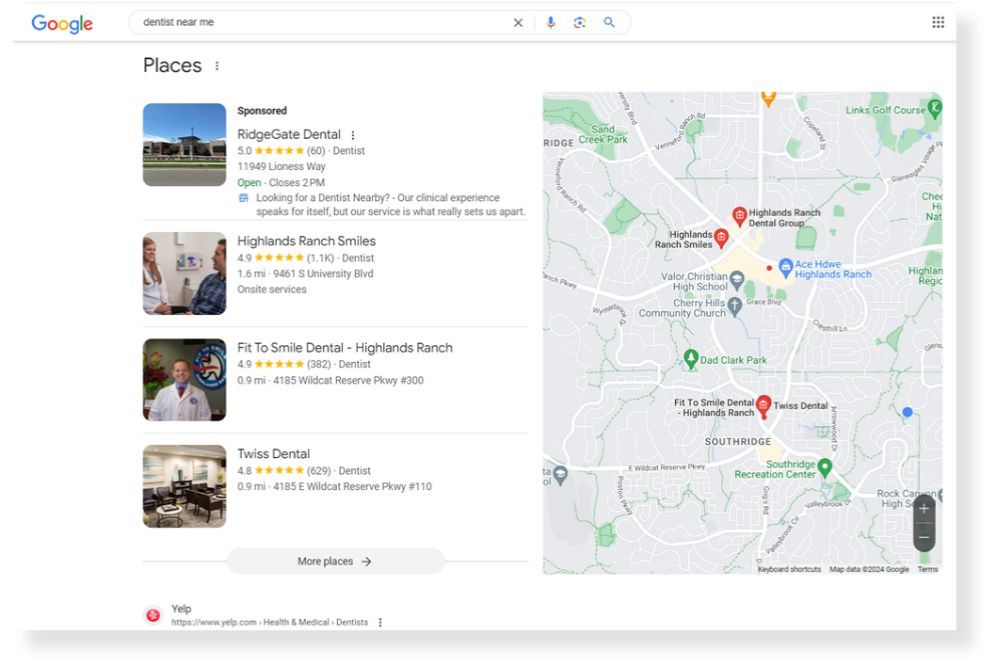Open the Places section options menu
The width and height of the screenshot is (1000, 667).
pyautogui.click(x=217, y=66)
